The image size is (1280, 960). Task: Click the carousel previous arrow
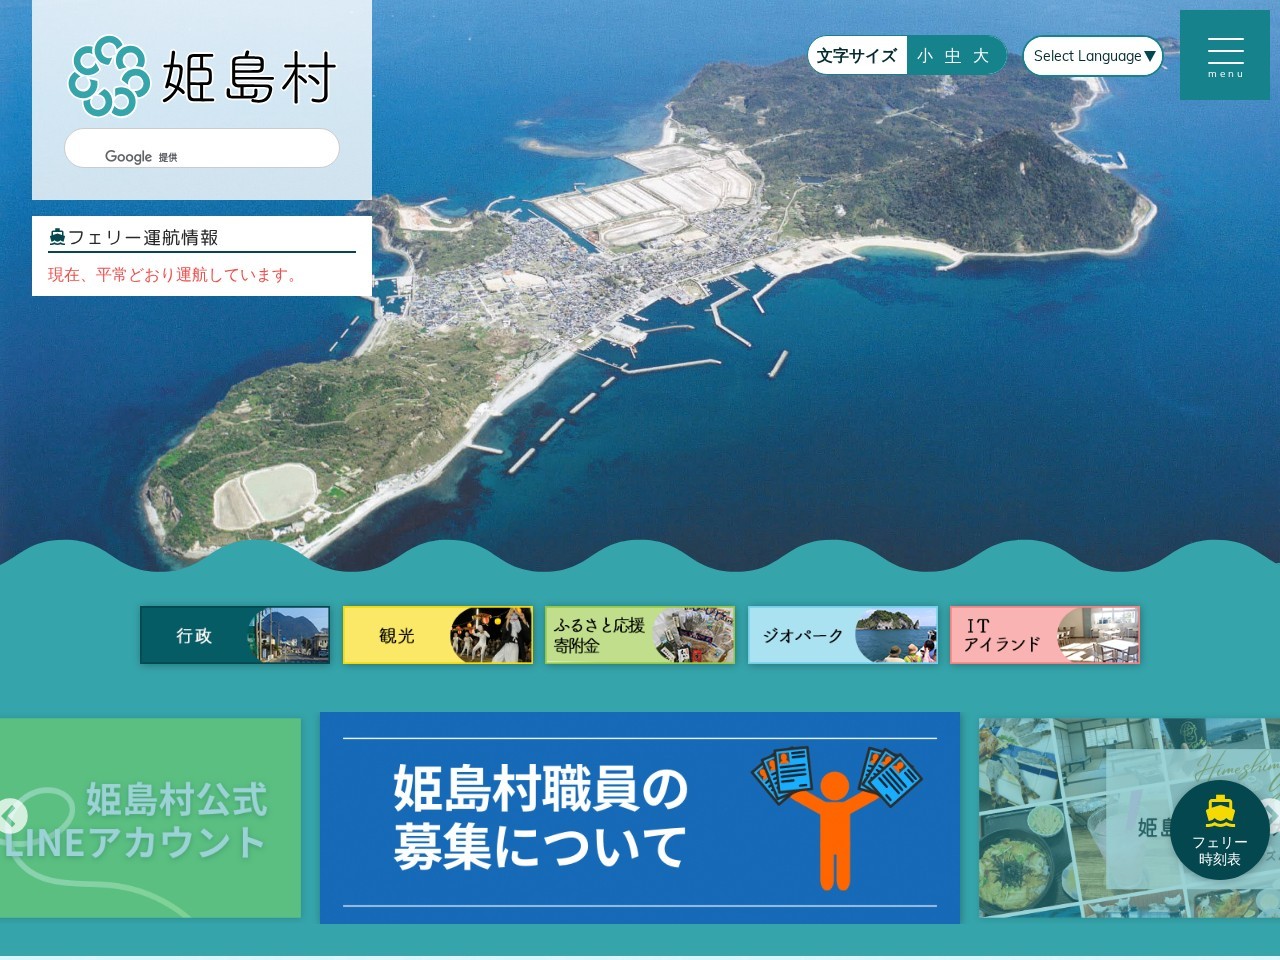click(x=11, y=815)
